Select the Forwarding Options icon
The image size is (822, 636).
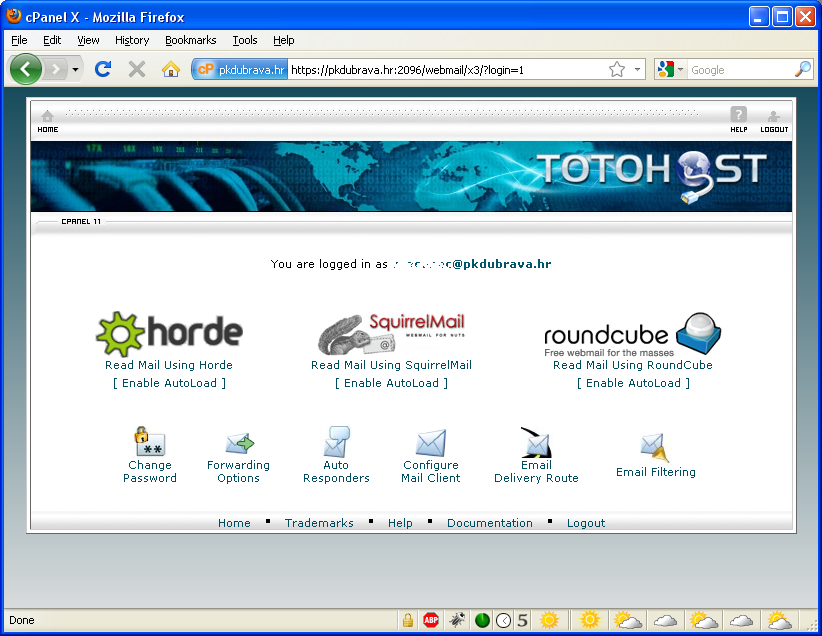(x=239, y=443)
